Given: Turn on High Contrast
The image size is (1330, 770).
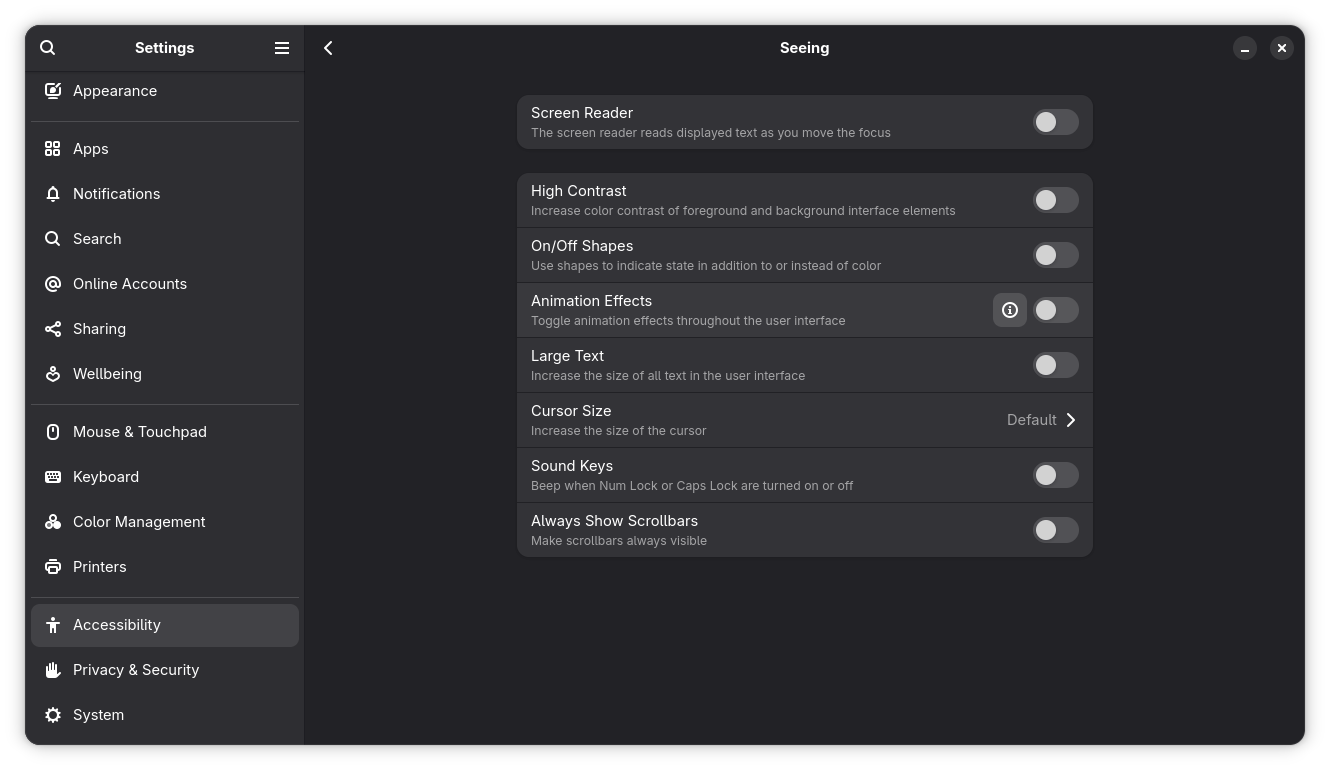Looking at the screenshot, I should (x=1055, y=200).
